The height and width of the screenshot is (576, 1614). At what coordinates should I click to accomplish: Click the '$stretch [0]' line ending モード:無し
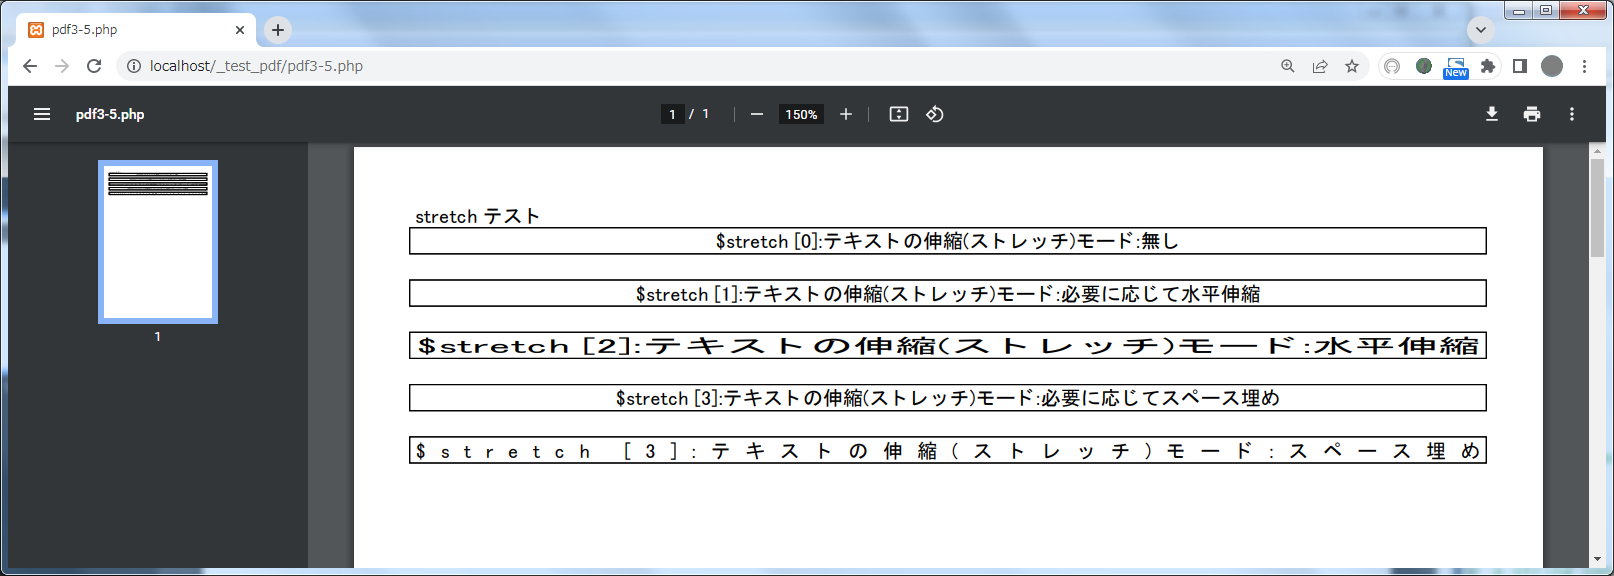(x=948, y=241)
